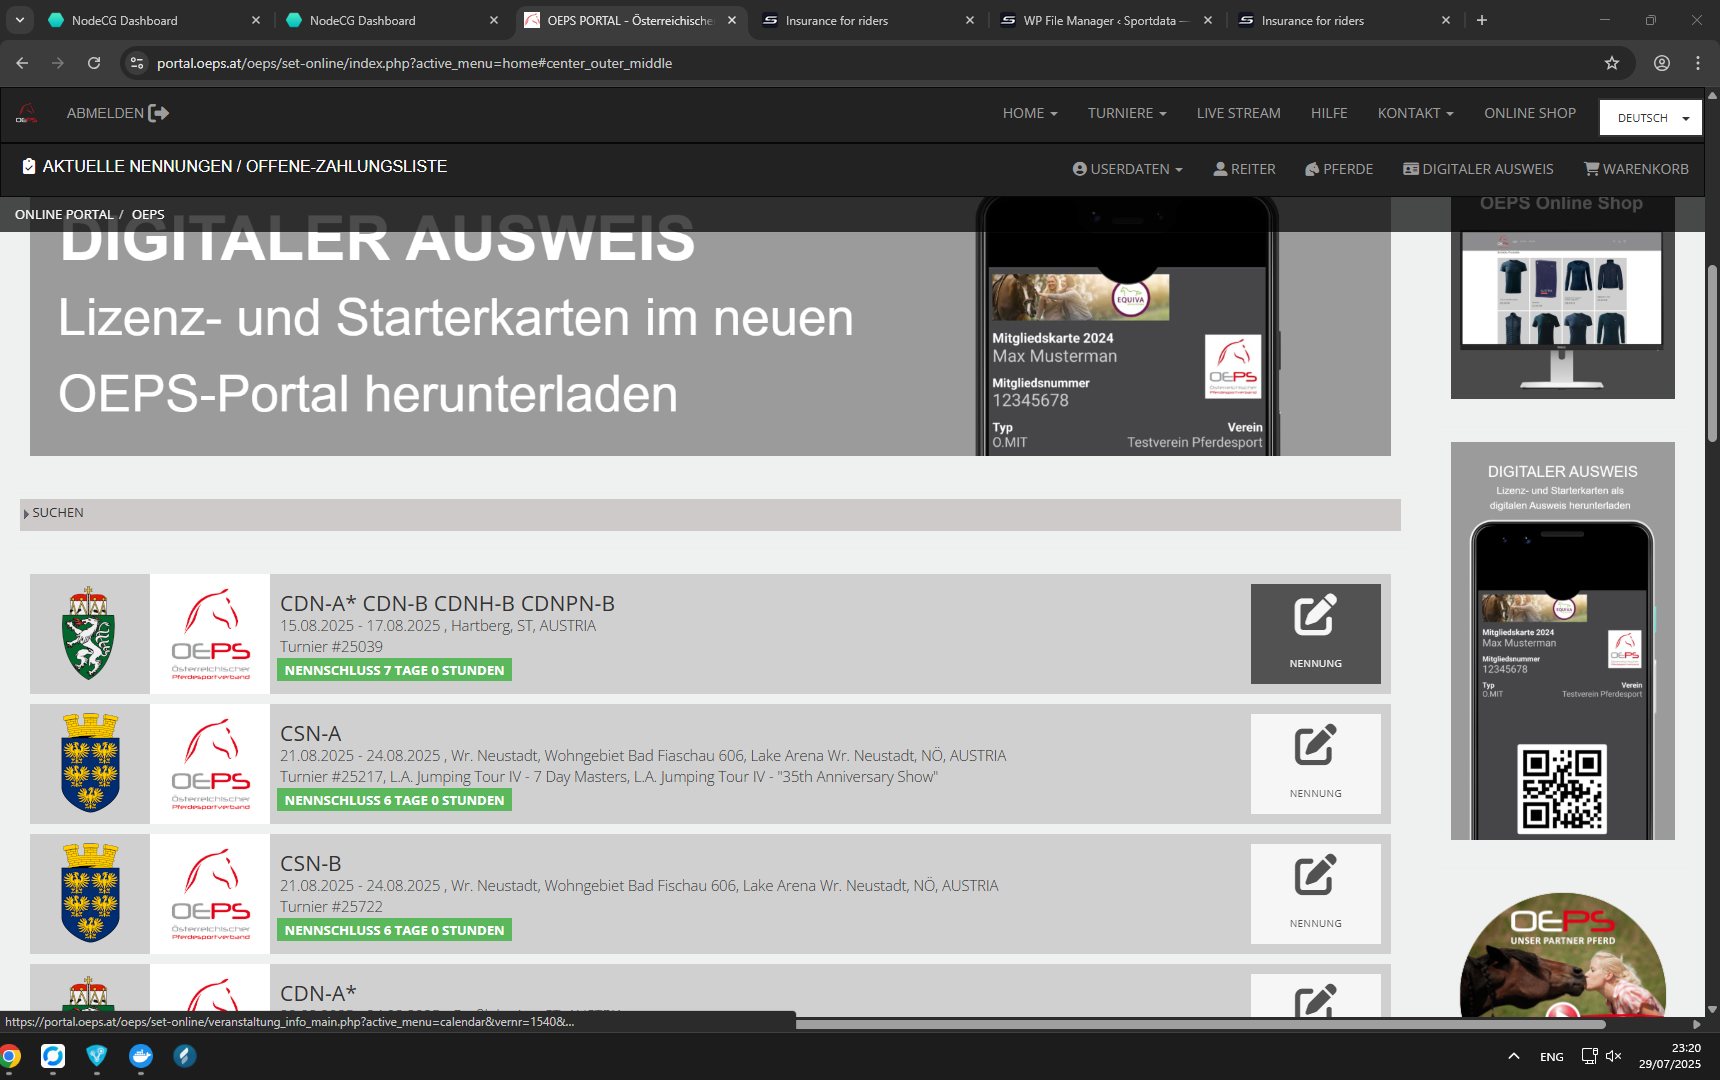Screen dimensions: 1720x1080
Task: Click vertical page scrollbar
Action: click(1712, 352)
